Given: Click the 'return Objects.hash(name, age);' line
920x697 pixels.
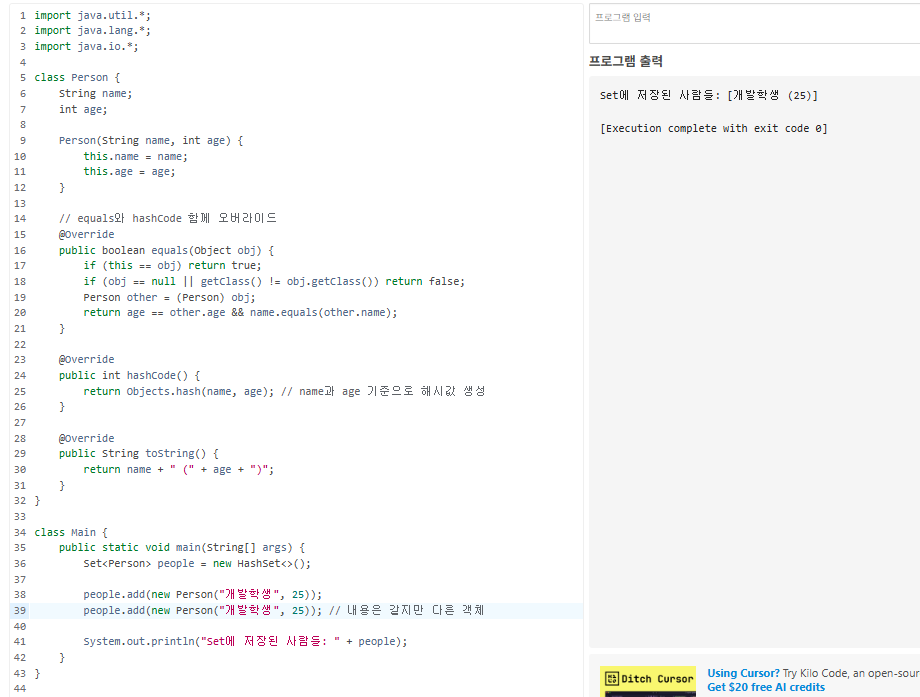Looking at the screenshot, I should point(178,391).
